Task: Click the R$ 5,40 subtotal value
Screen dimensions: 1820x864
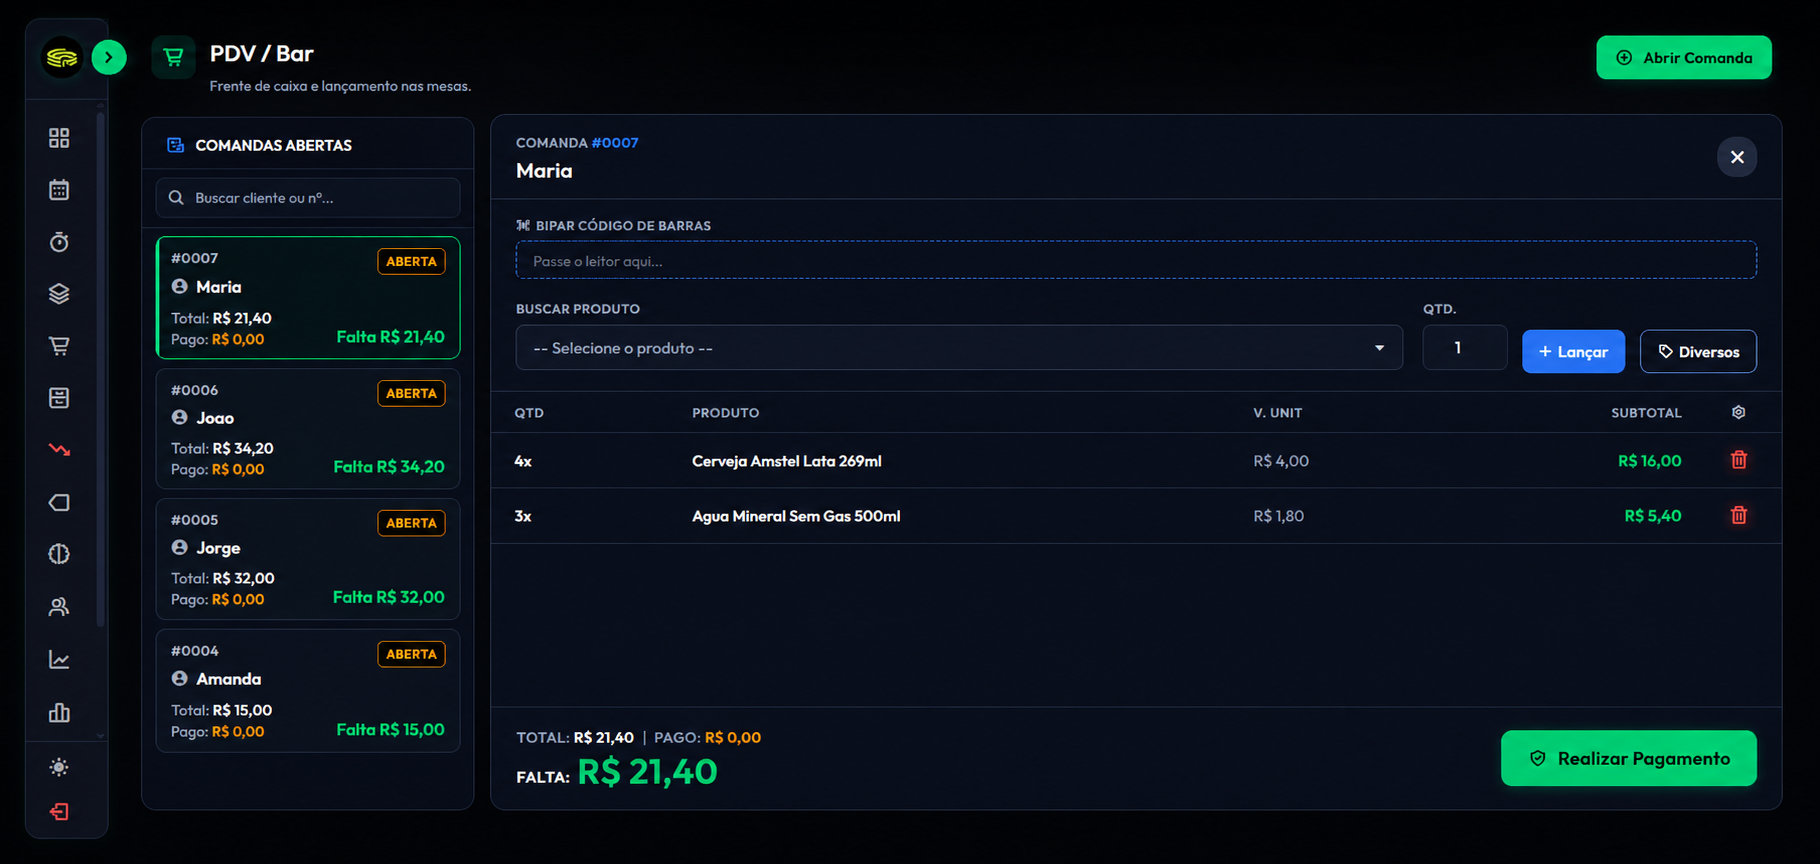Action: click(1652, 516)
